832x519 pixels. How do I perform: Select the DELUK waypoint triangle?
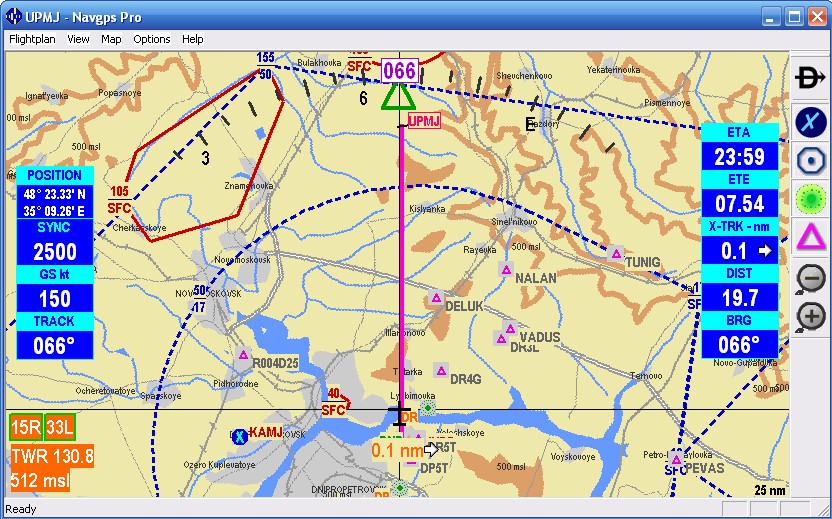436,298
